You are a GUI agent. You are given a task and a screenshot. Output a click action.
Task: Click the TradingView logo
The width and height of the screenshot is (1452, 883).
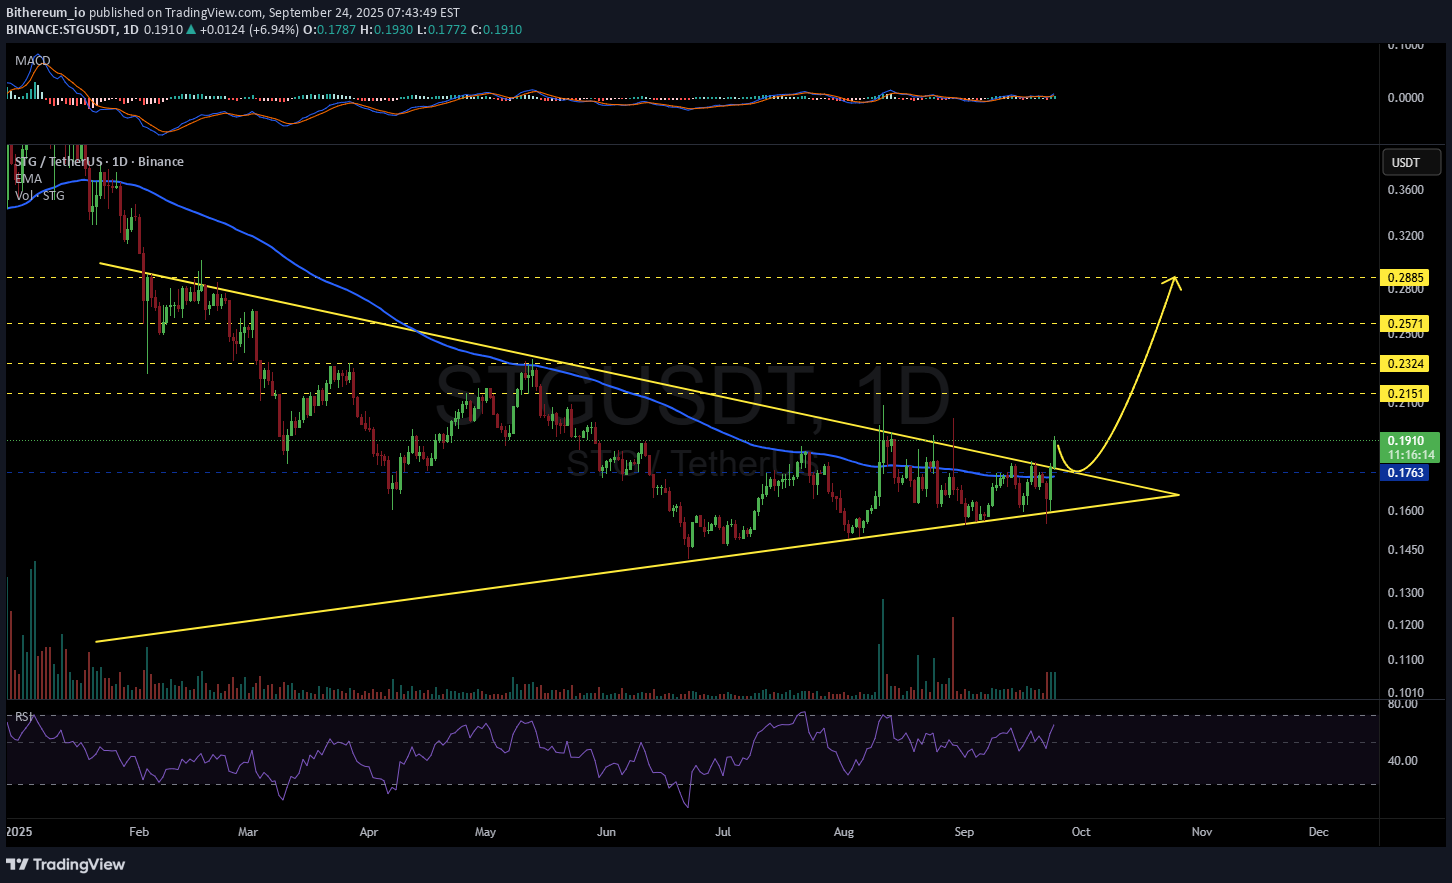(x=66, y=864)
